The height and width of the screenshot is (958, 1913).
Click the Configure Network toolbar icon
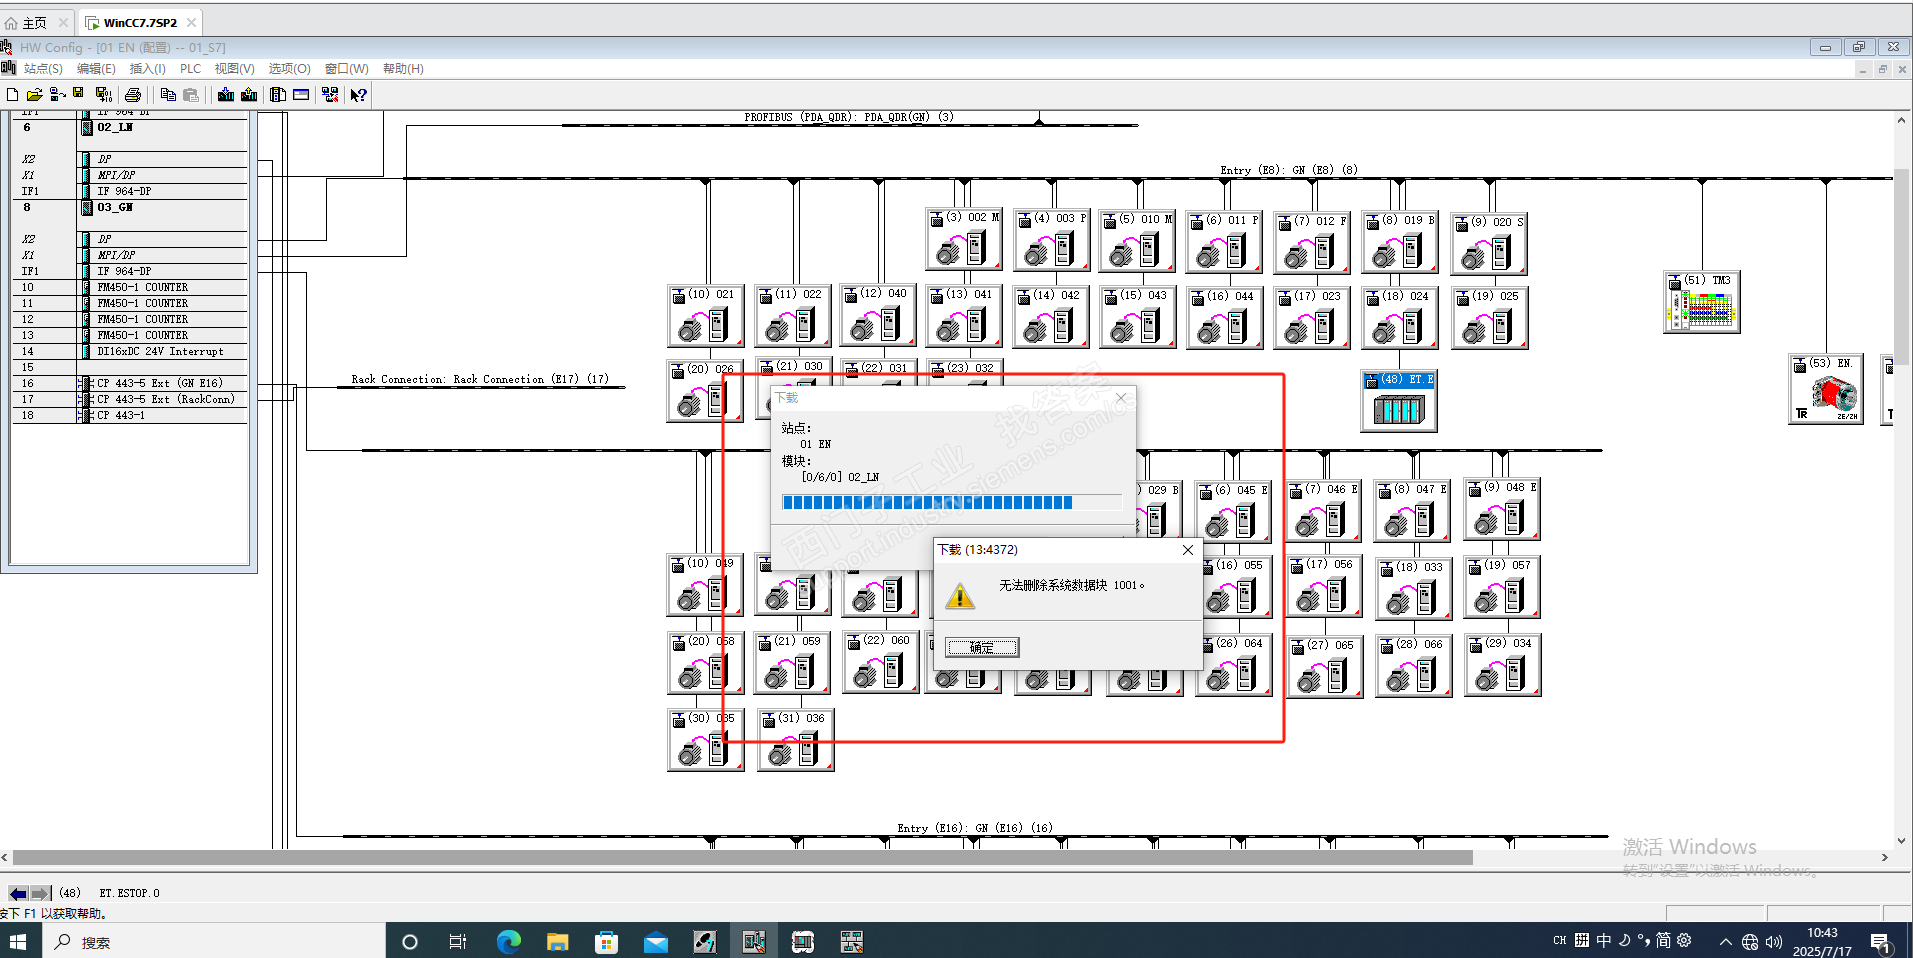point(330,95)
